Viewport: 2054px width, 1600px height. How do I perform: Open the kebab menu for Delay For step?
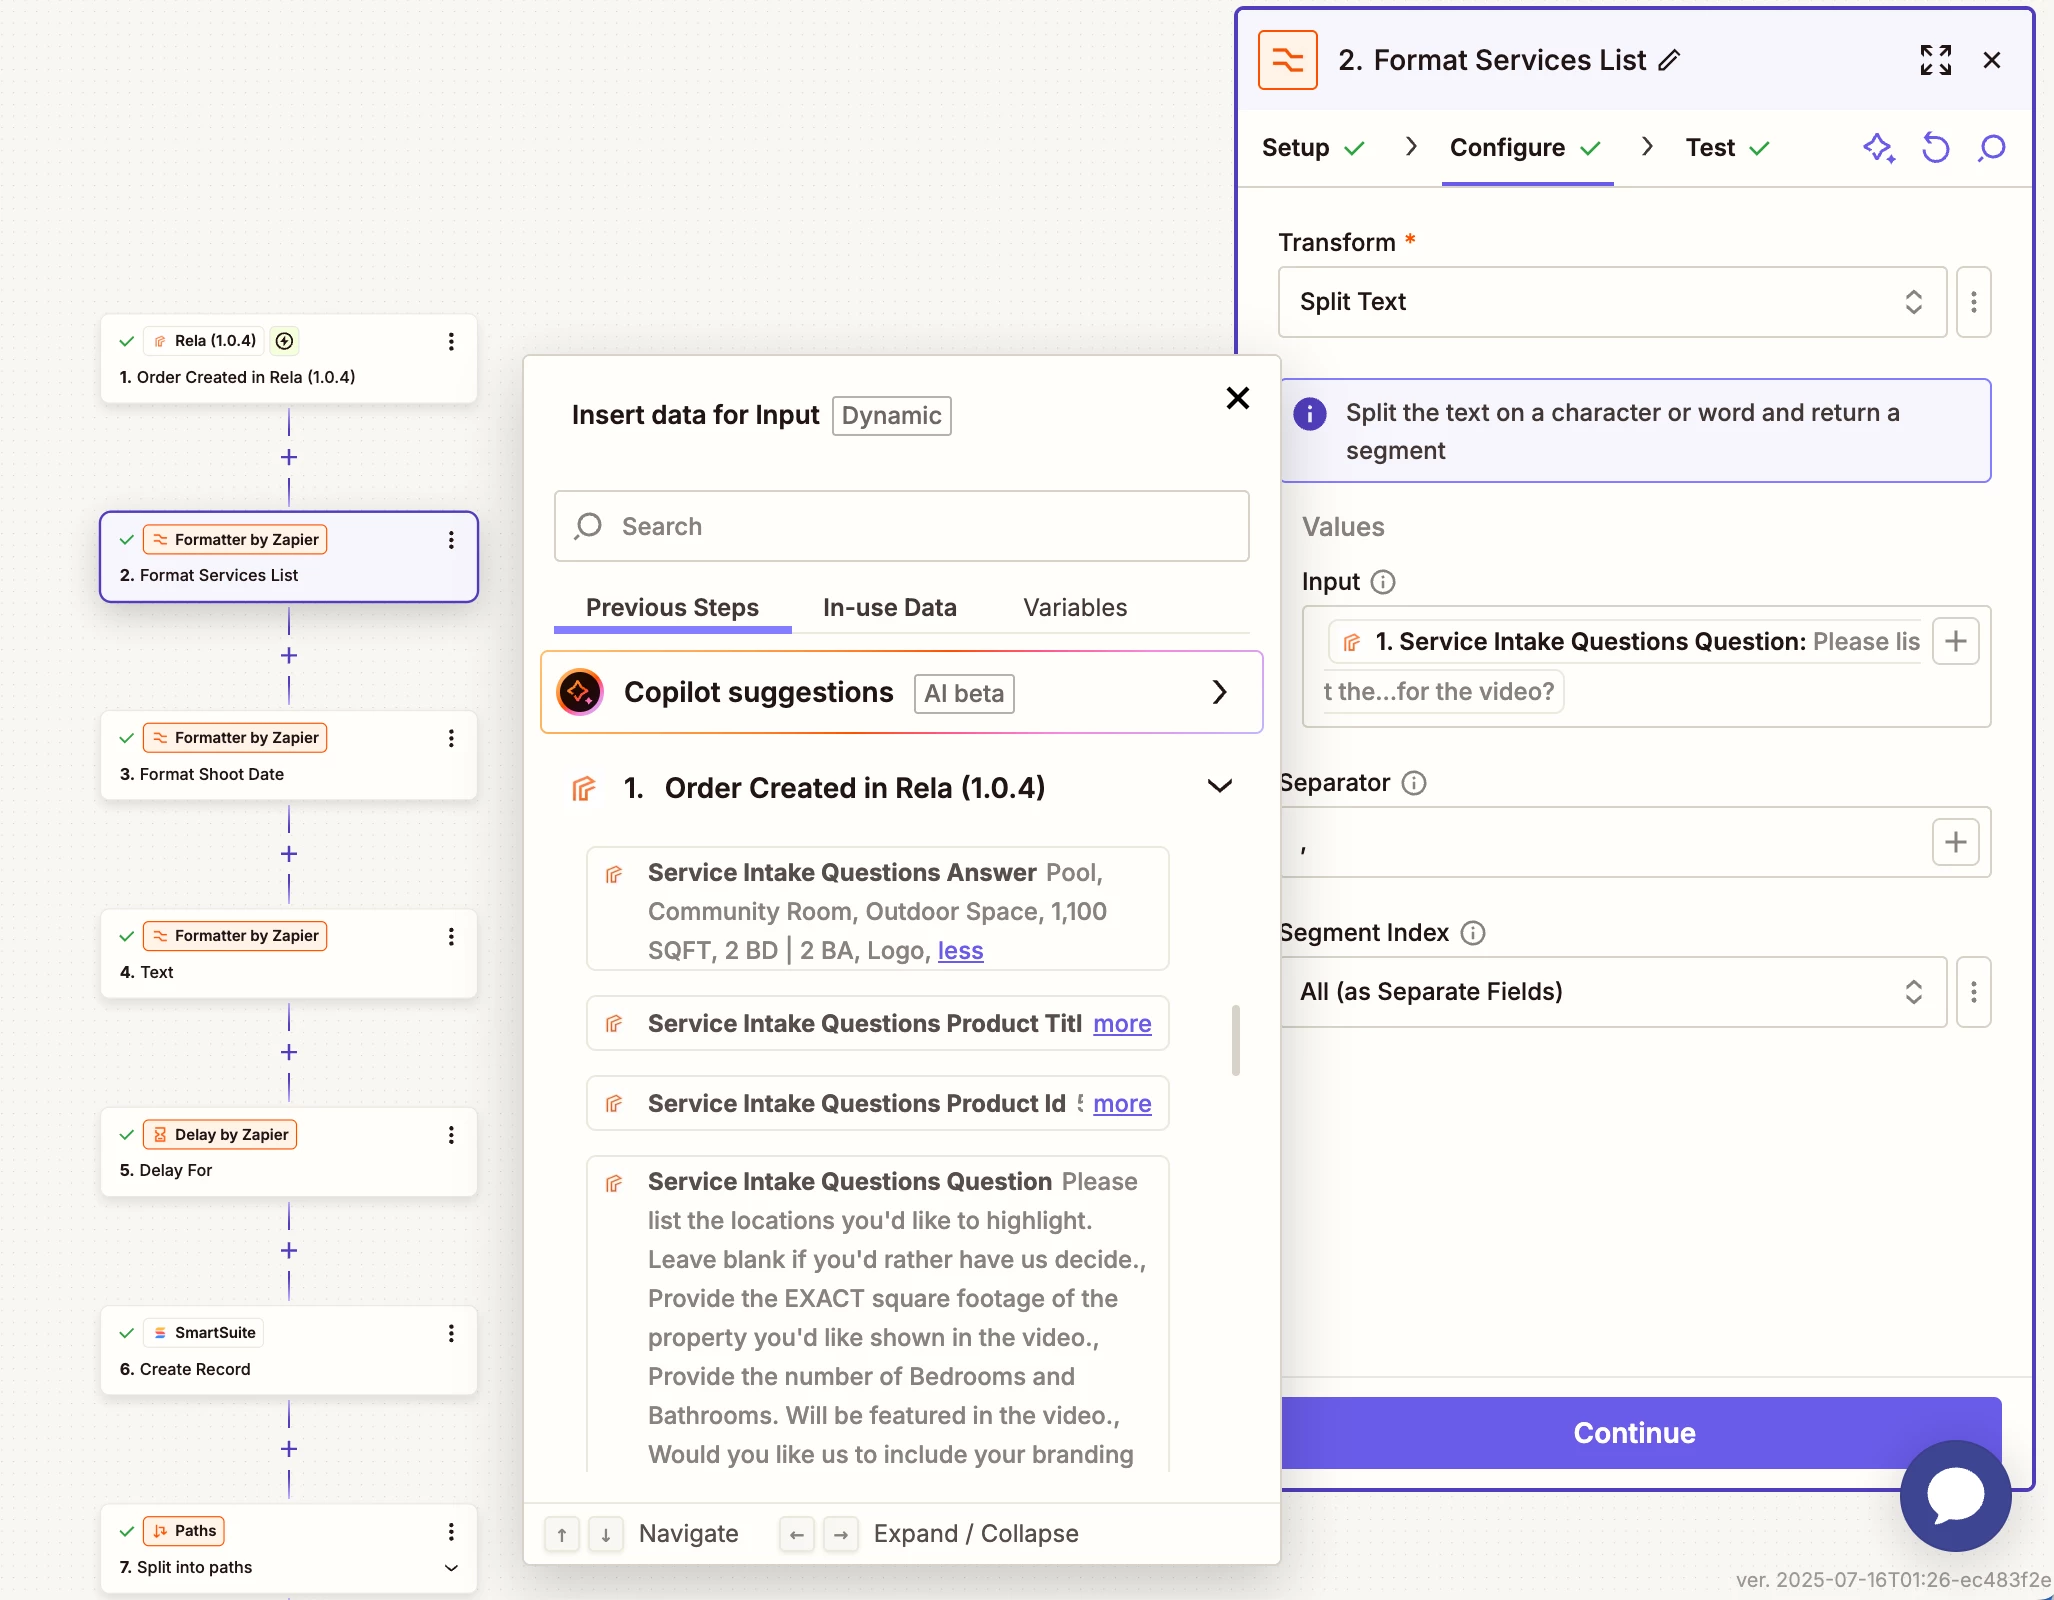451,1134
